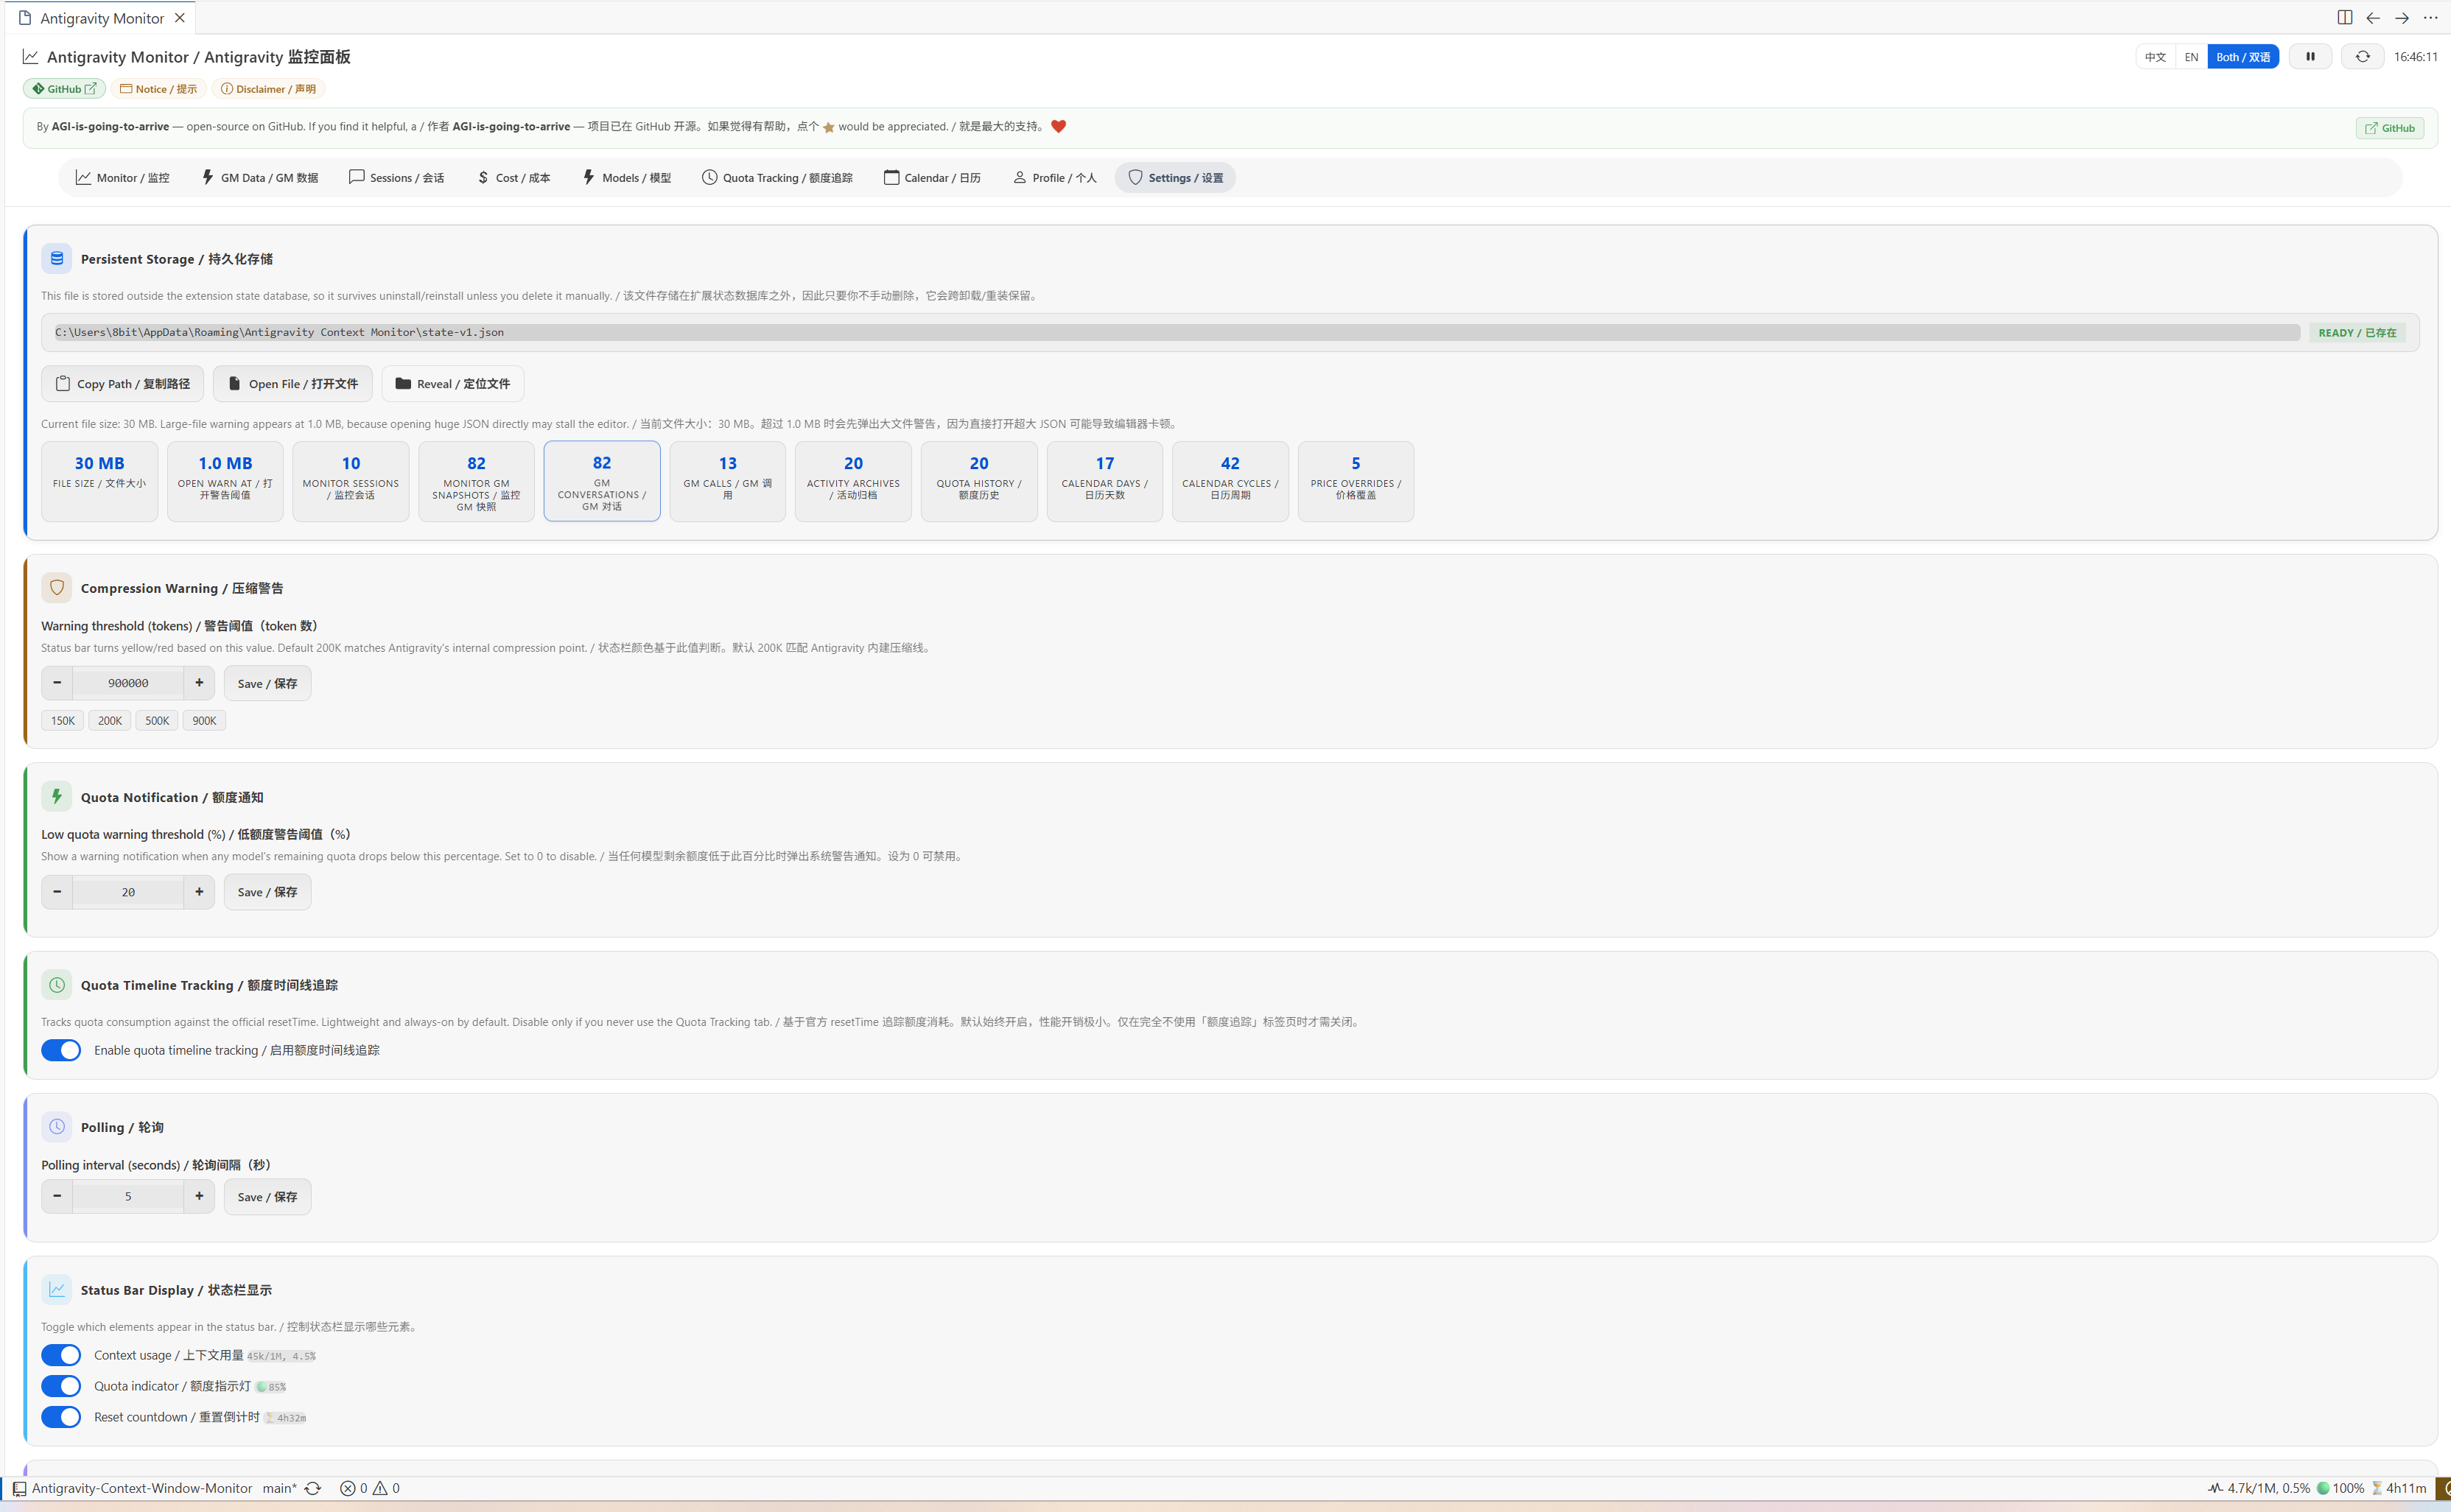
Task: Save the polling interval value
Action: (267, 1196)
